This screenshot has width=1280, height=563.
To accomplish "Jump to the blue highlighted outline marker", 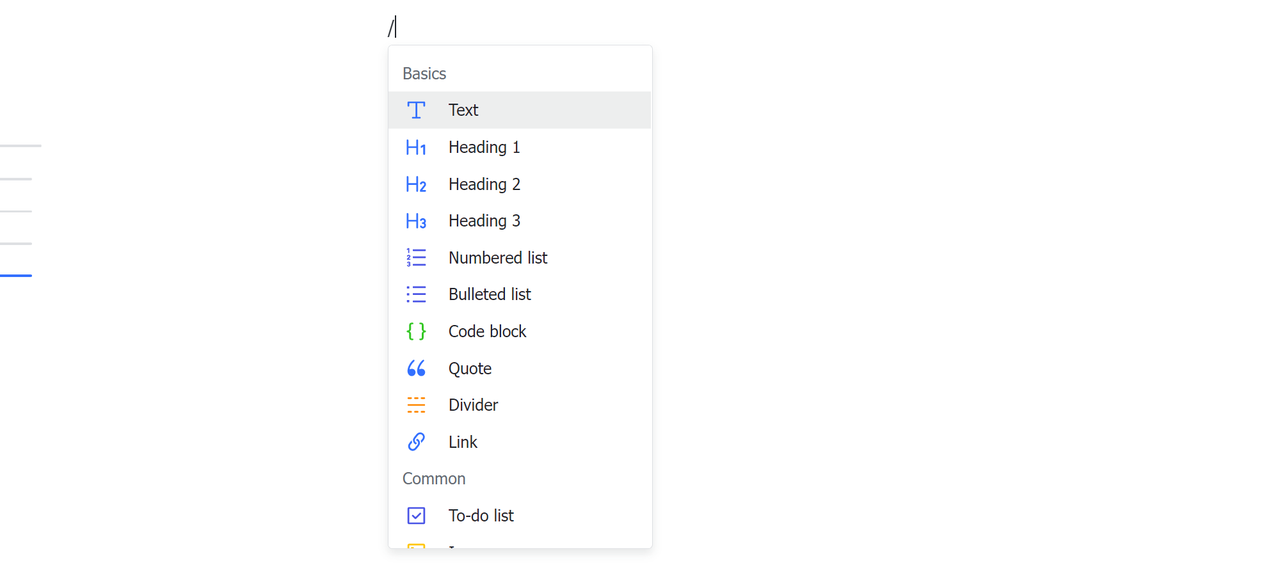I will point(16,275).
